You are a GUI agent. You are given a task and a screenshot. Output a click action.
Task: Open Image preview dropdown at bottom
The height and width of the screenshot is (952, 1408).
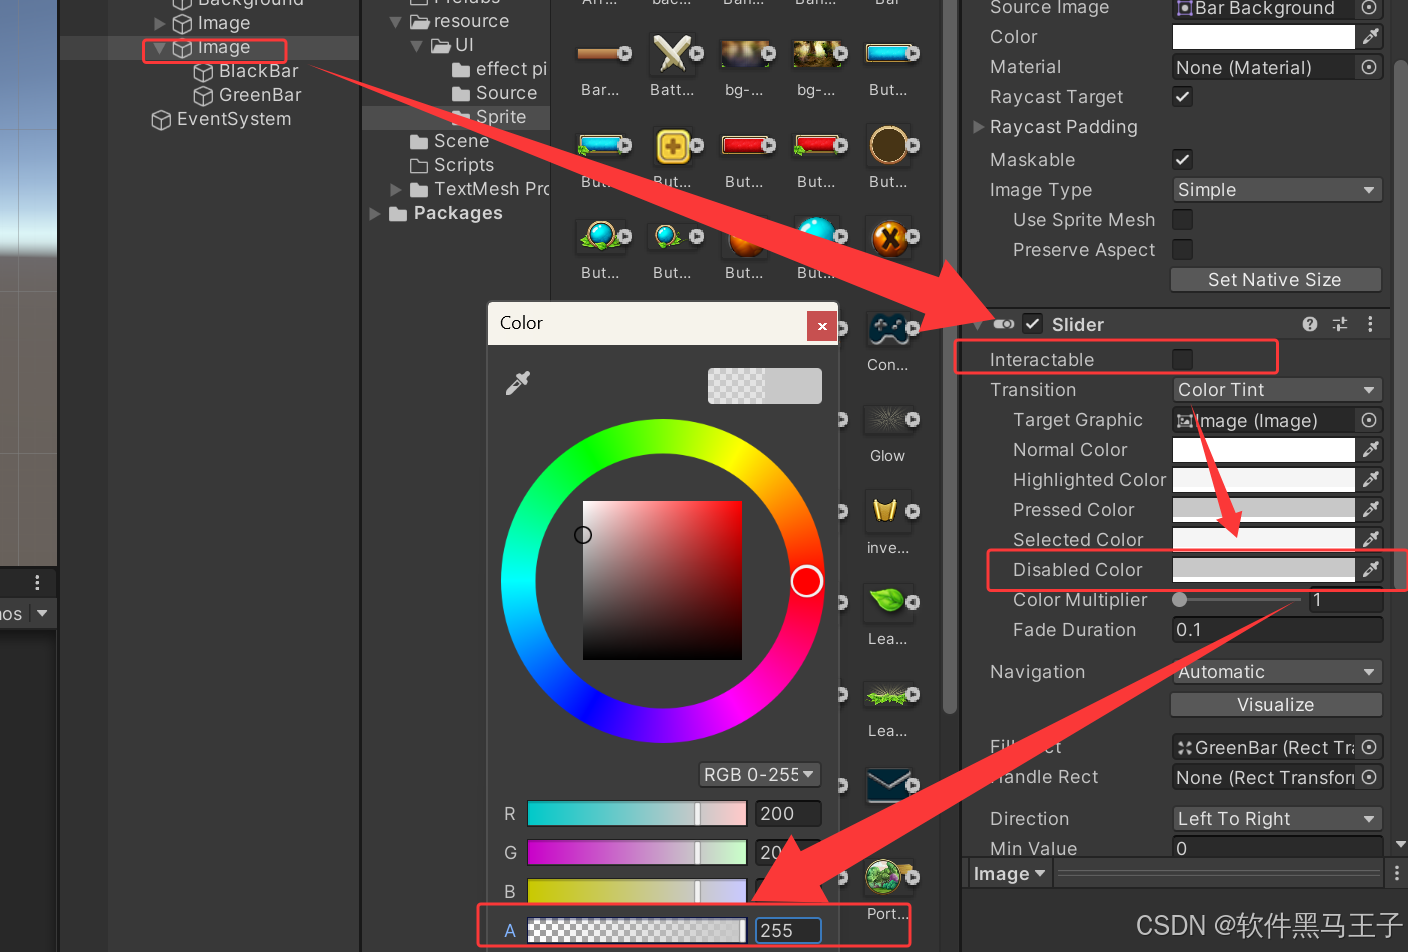pos(1009,874)
